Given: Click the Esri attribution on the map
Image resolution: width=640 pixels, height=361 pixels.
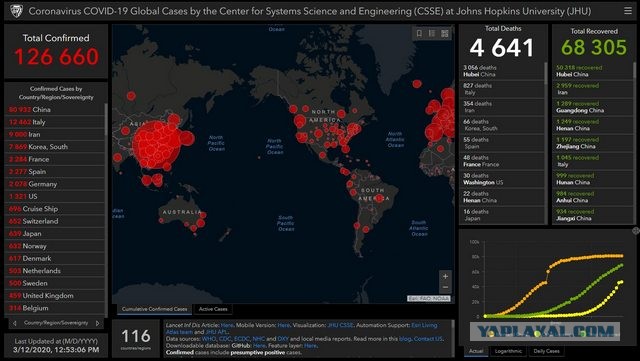Looking at the screenshot, I should pos(429,299).
